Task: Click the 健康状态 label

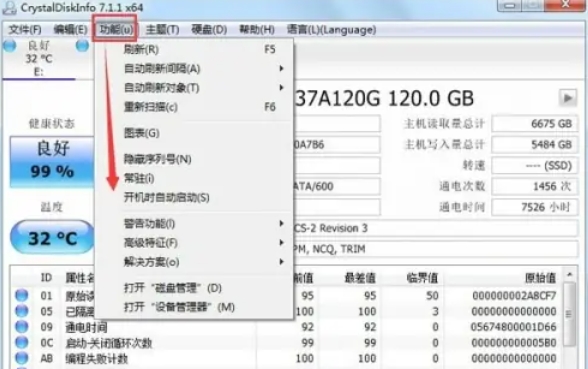Action: (x=52, y=123)
